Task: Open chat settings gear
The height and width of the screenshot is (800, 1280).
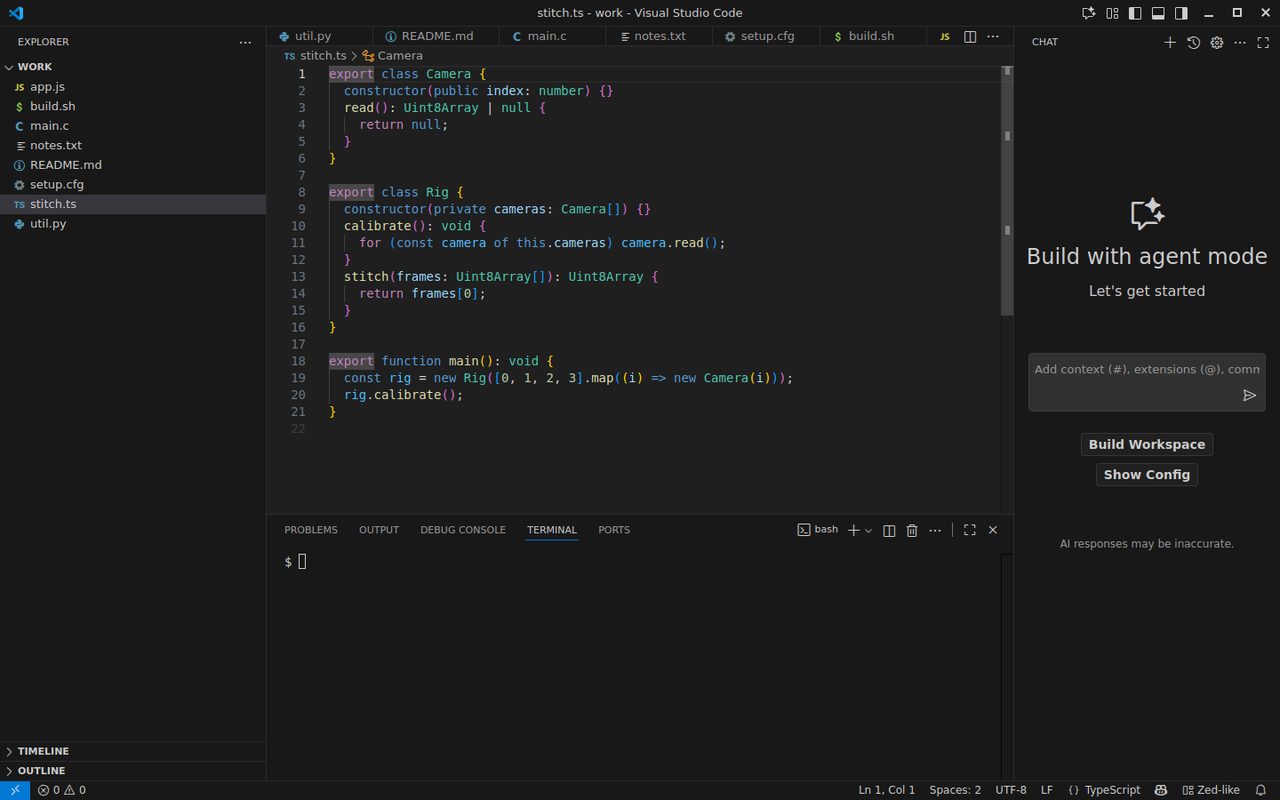Action: 1217,42
